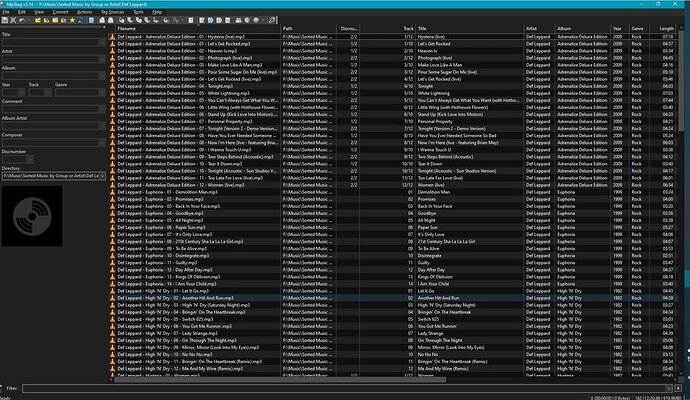This screenshot has height=400, width=690.
Task: Select title cell 'Lady Strange'
Action: [431, 333]
